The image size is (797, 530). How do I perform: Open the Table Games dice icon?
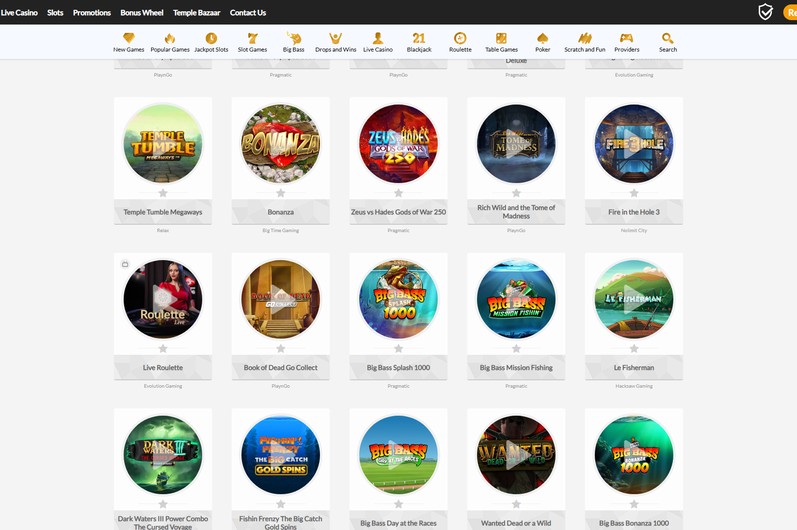coord(501,38)
